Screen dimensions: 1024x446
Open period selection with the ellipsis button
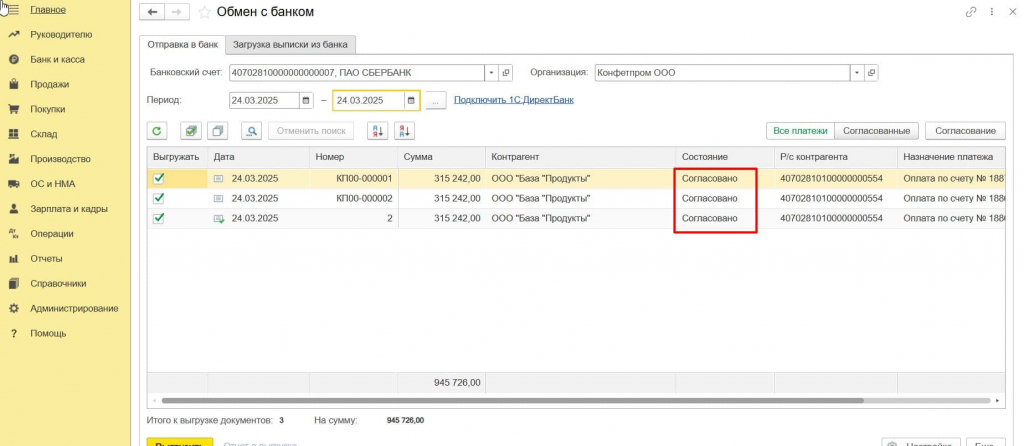436,101
